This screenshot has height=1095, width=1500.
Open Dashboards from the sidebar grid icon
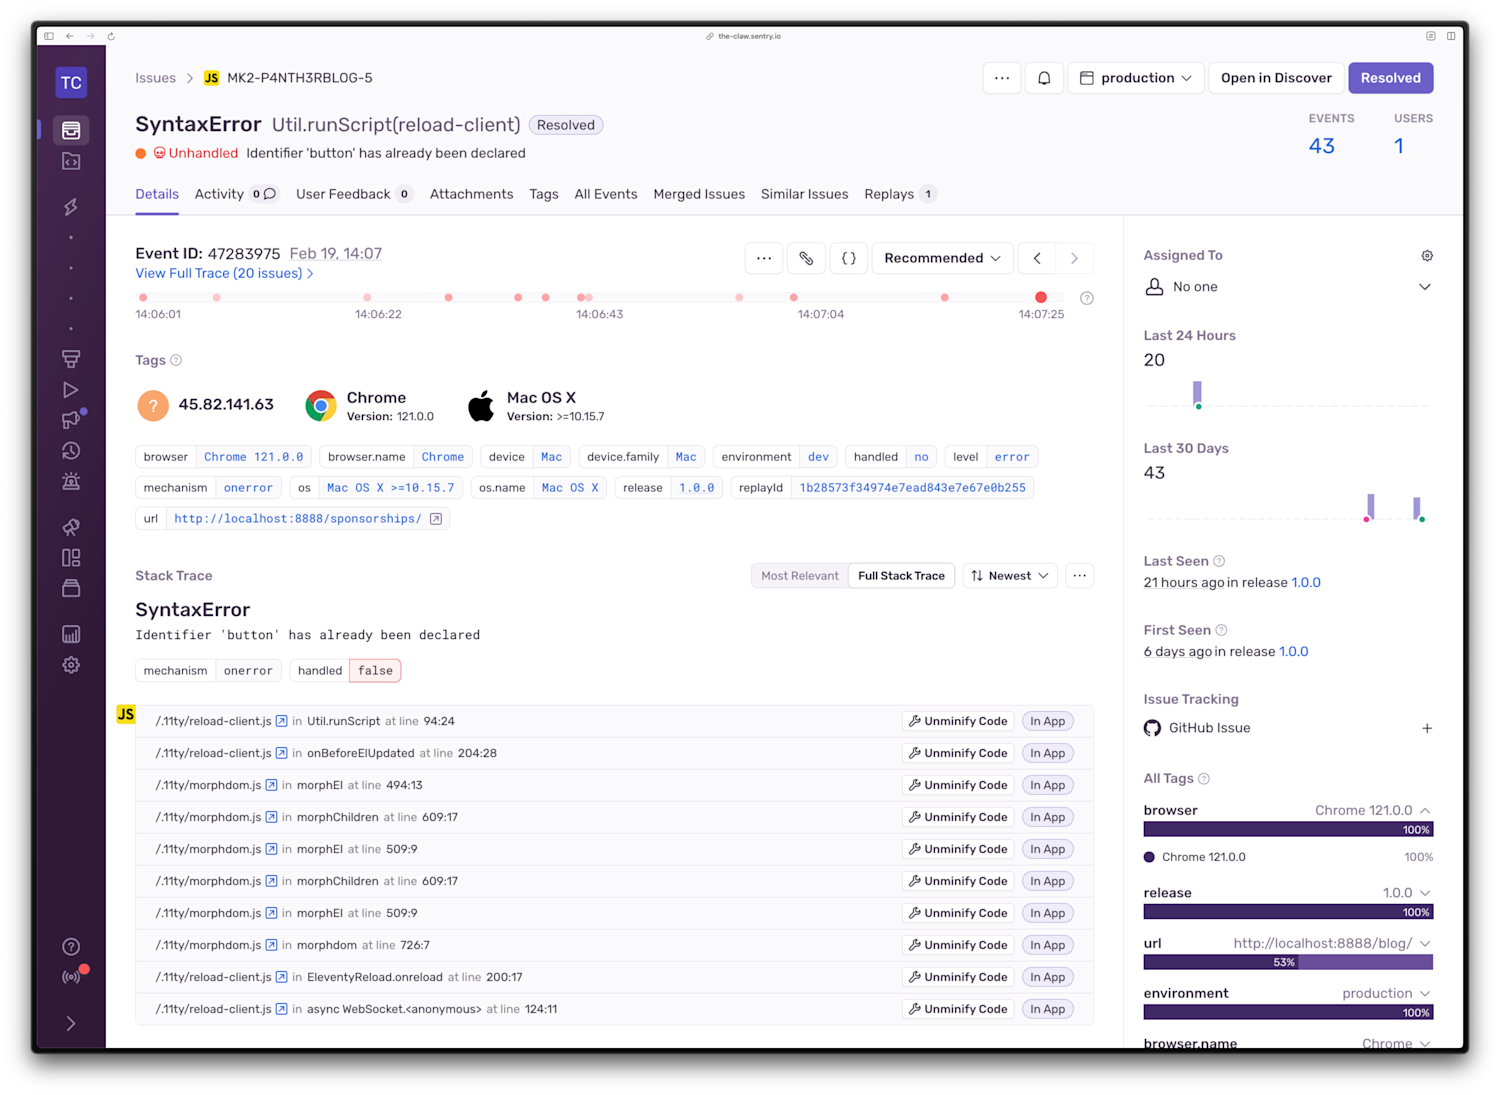click(x=70, y=557)
